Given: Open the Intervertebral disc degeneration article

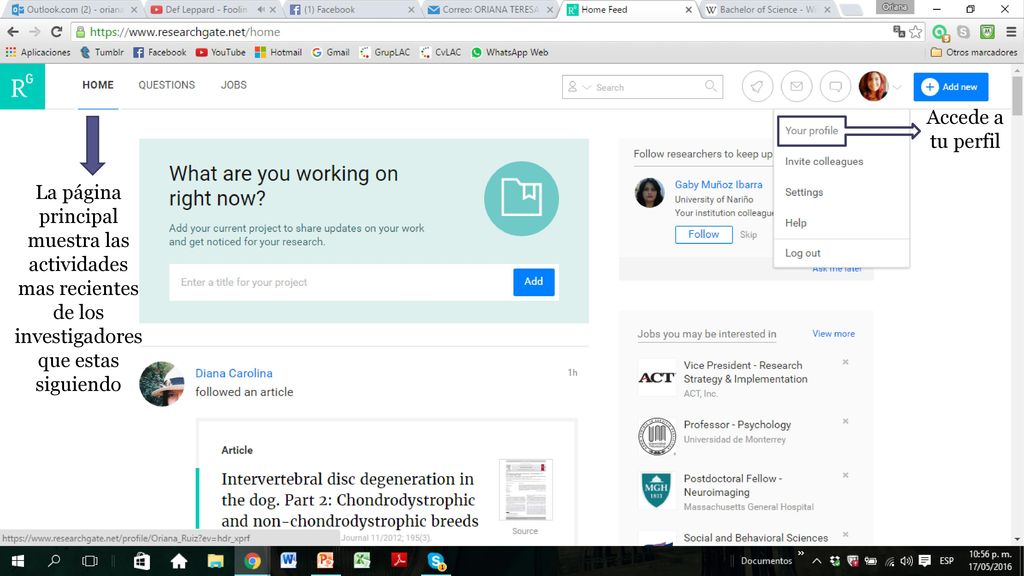Looking at the screenshot, I should 349,500.
